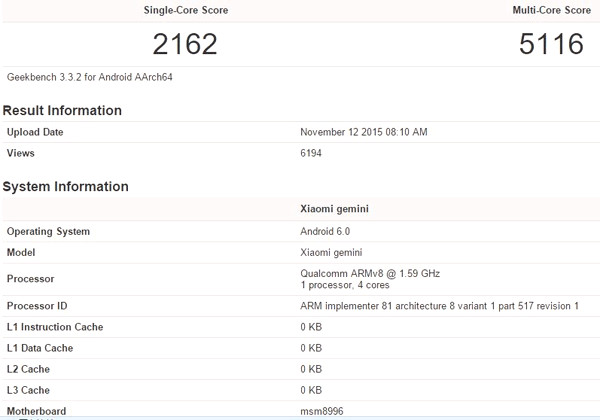This screenshot has height=420, width=600.
Task: Click the November 12 2015 upload date value
Action: pyautogui.click(x=364, y=132)
